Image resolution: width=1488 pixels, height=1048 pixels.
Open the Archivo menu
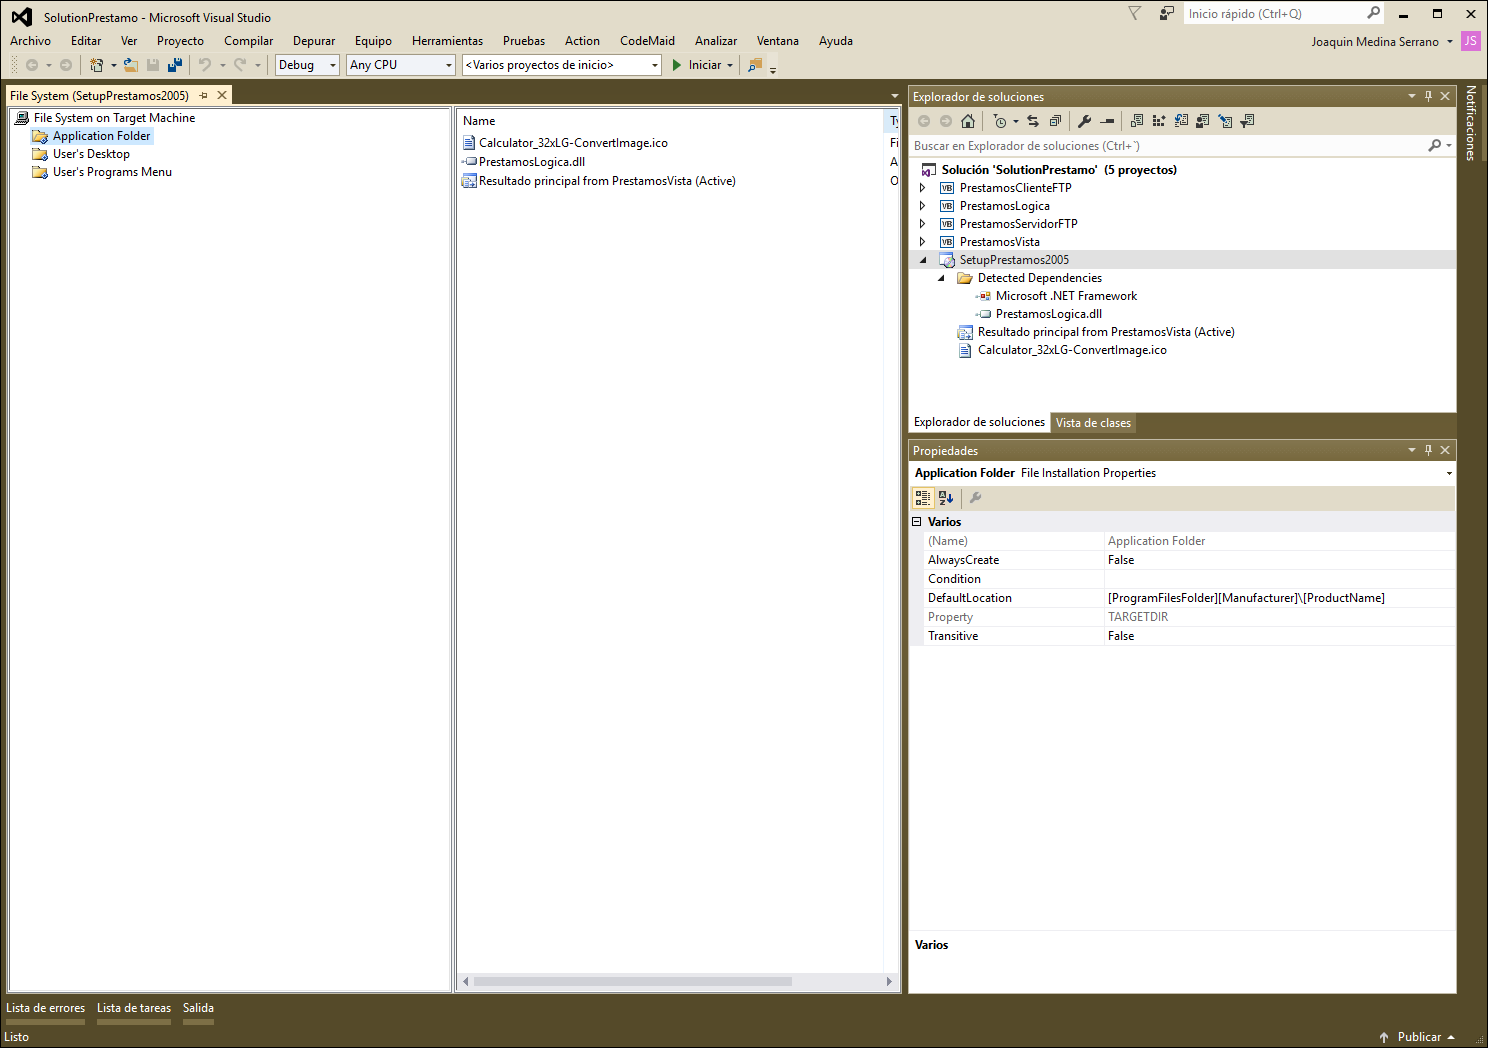coord(30,41)
